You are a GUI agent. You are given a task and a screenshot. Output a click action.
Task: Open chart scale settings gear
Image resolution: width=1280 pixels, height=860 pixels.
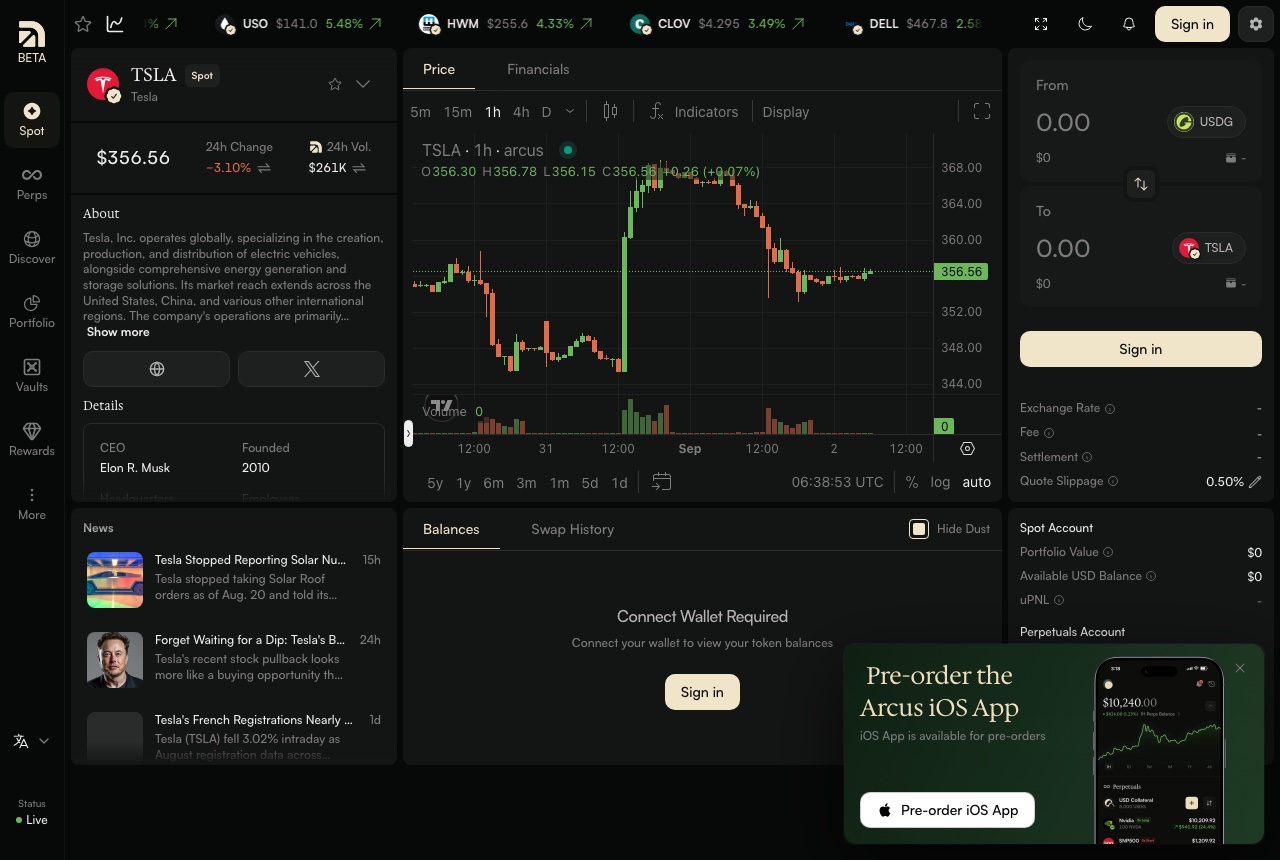click(x=967, y=449)
